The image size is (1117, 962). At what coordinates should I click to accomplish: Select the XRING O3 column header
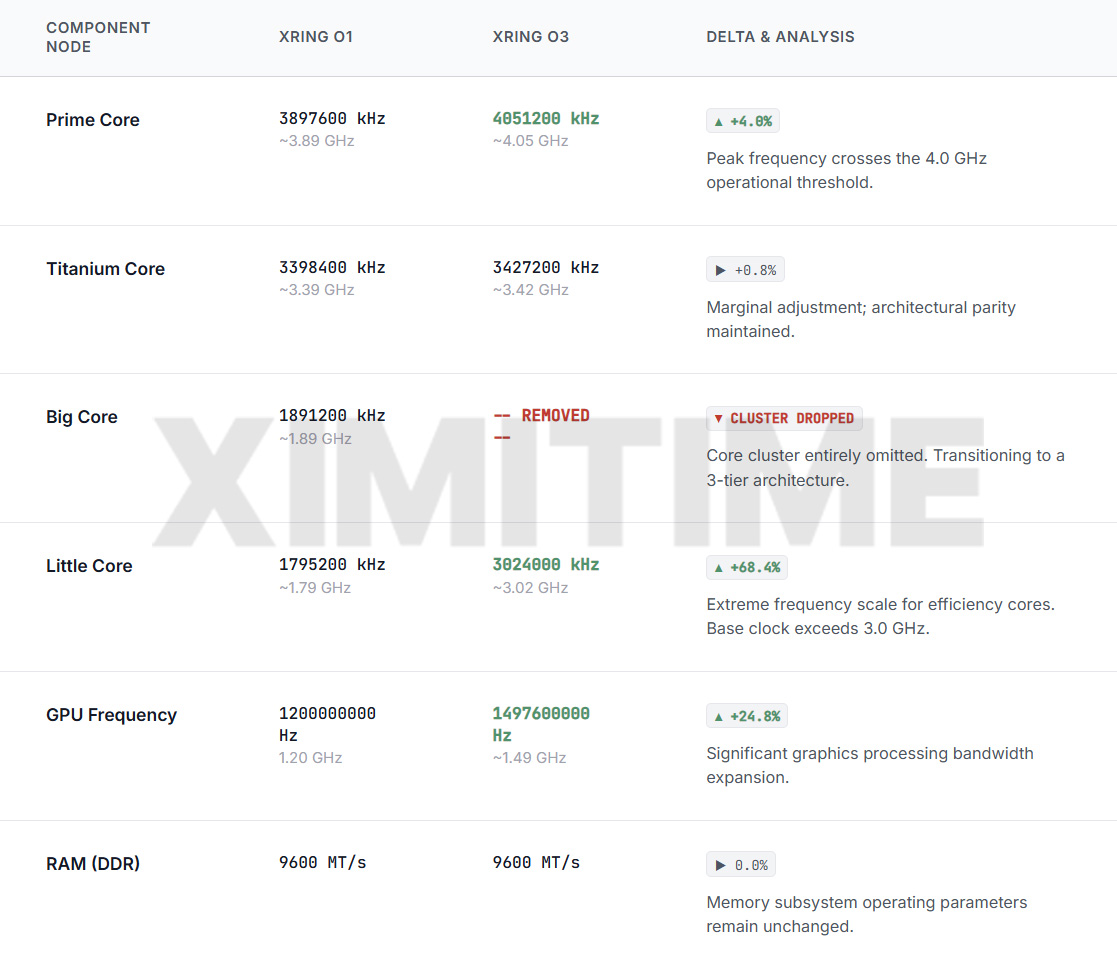pos(531,37)
